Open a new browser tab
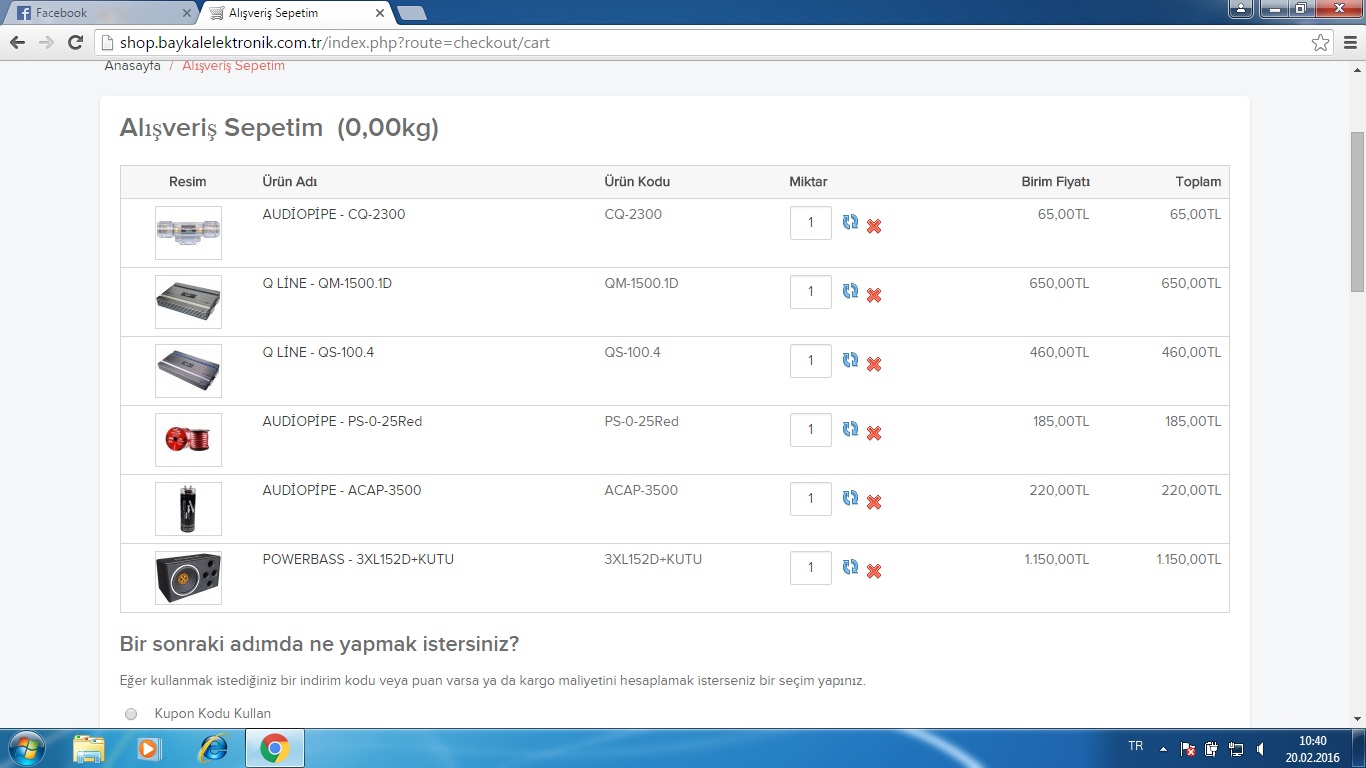This screenshot has width=1366, height=768. click(411, 13)
